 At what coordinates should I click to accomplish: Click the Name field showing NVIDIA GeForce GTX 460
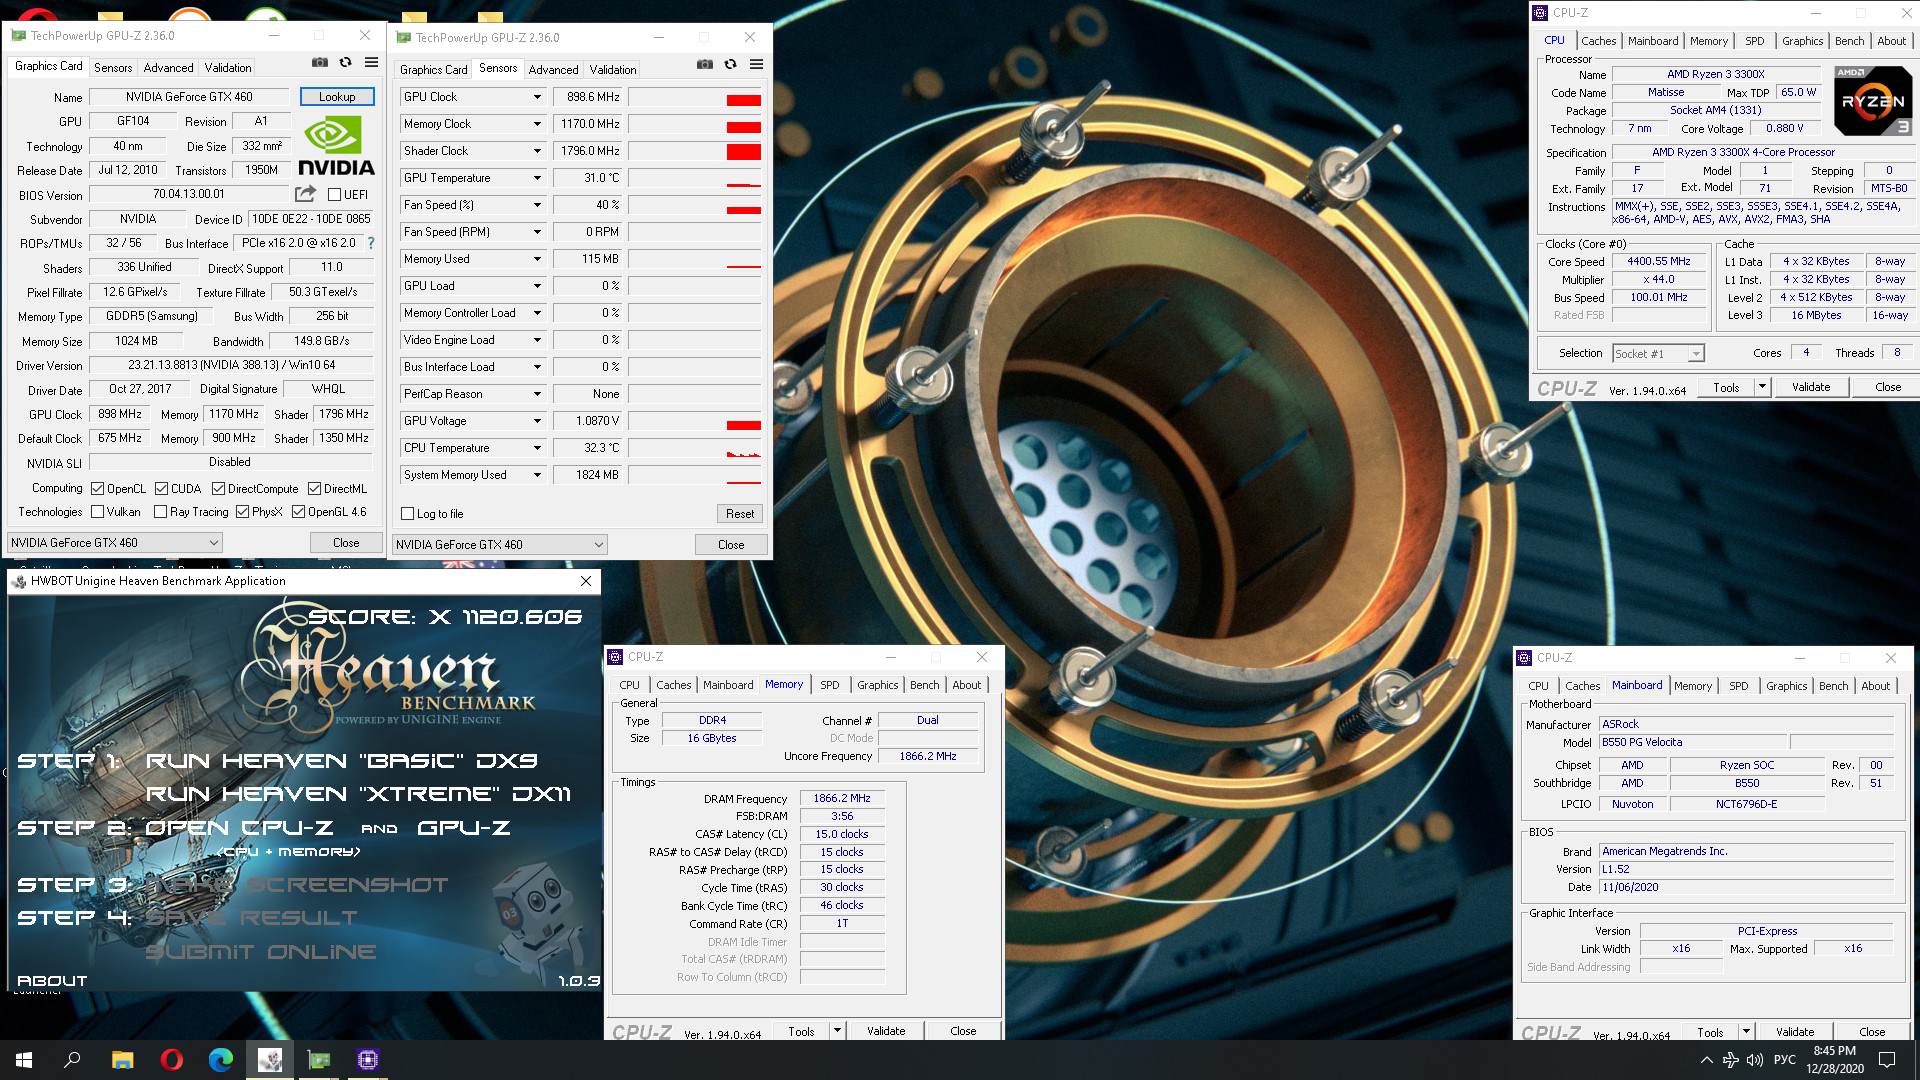[189, 97]
